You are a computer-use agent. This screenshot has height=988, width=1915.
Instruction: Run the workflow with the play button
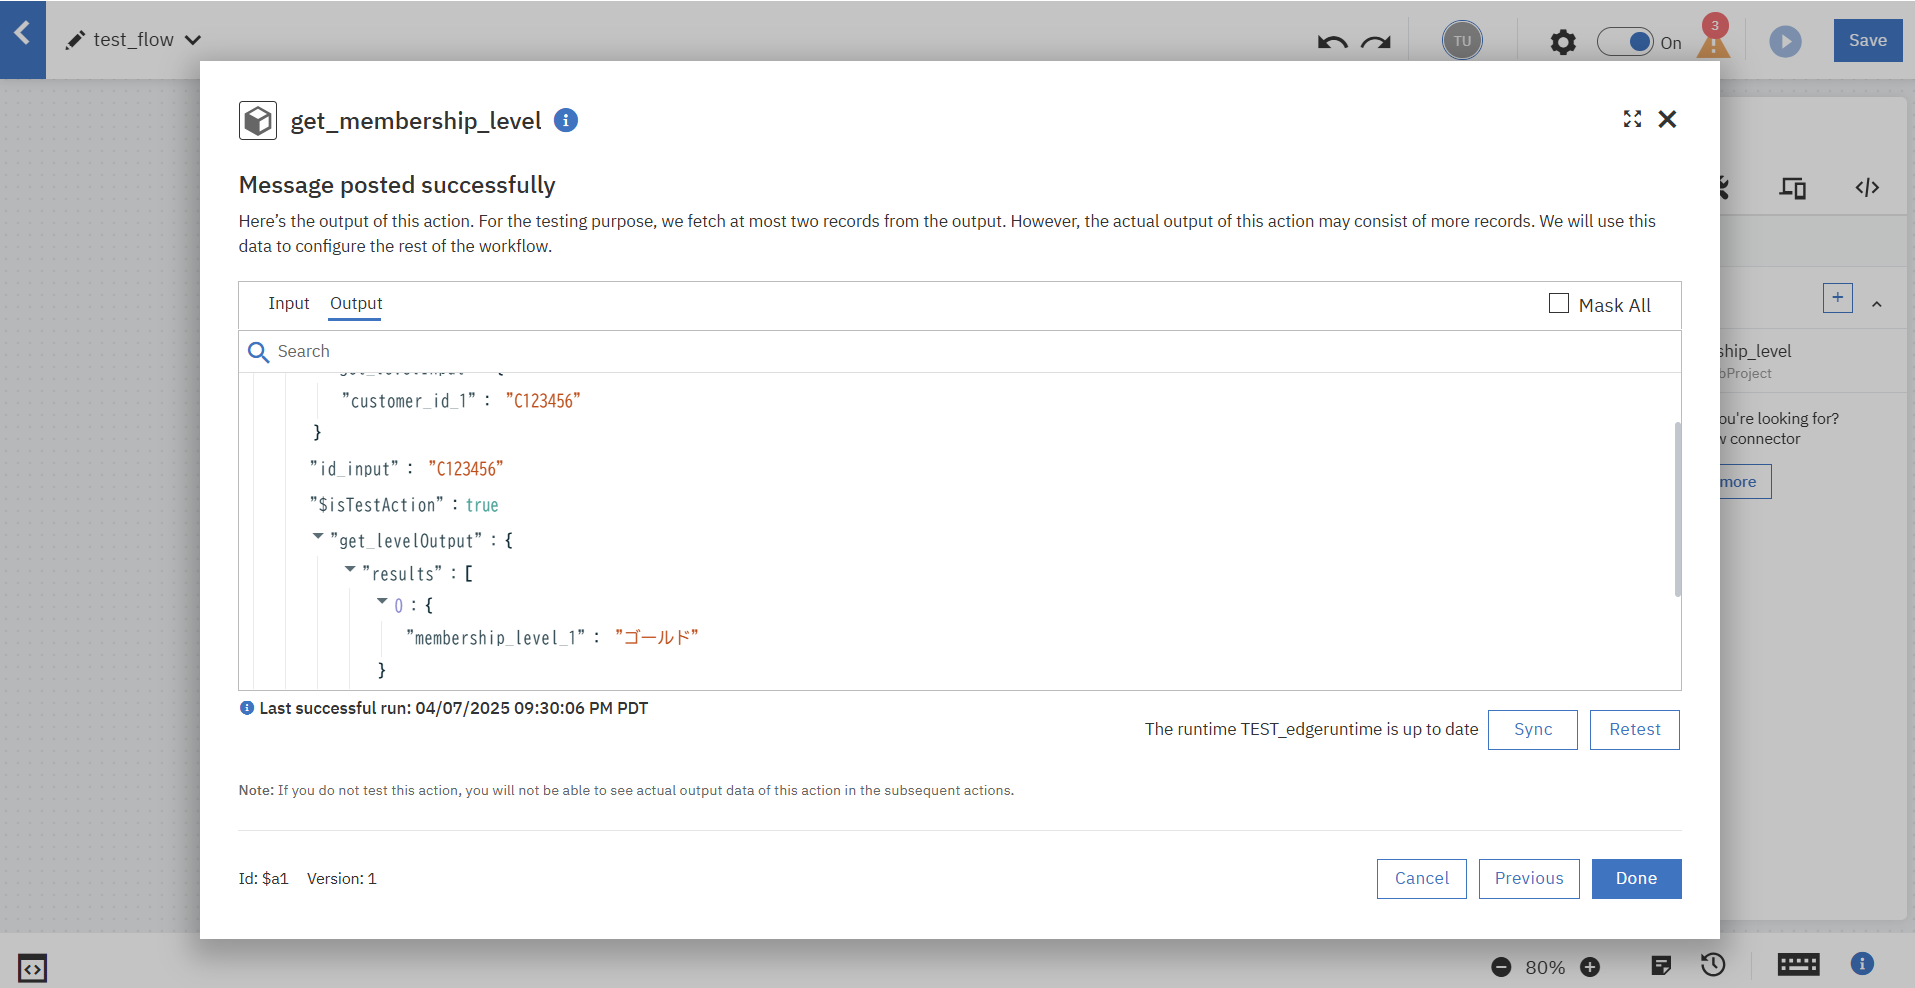[1785, 41]
